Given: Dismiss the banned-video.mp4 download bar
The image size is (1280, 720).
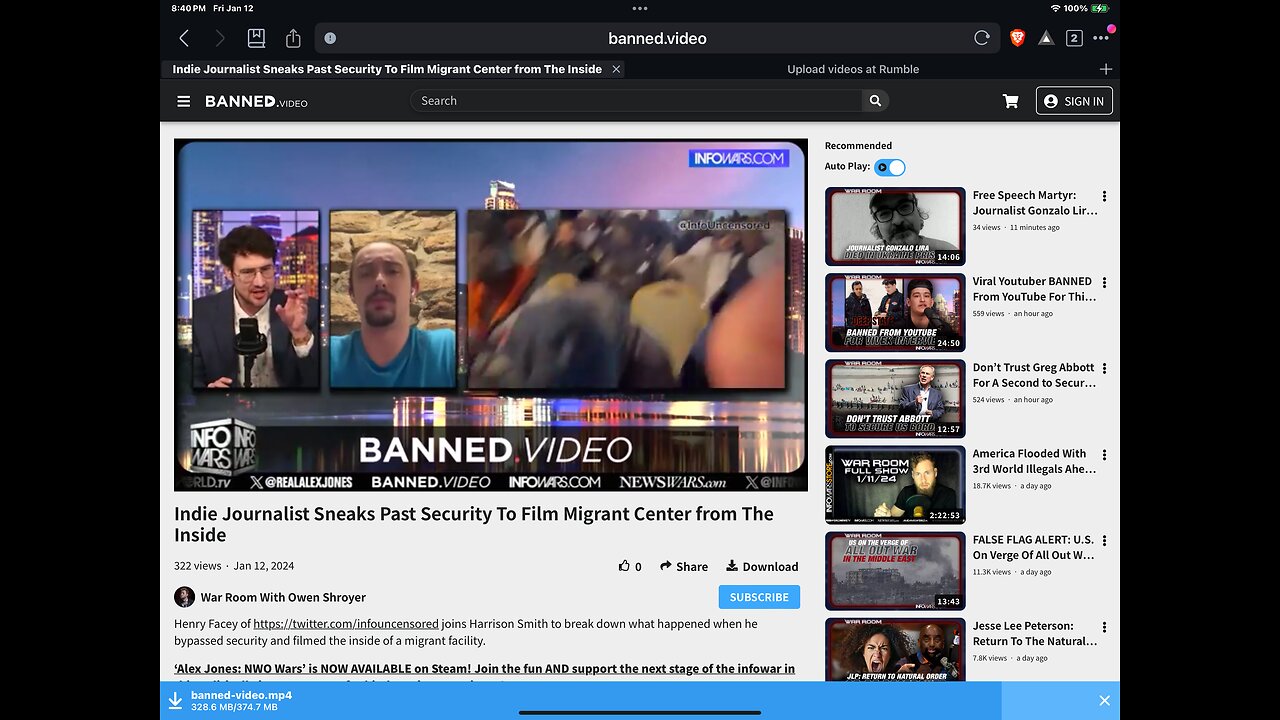Looking at the screenshot, I should (1104, 701).
